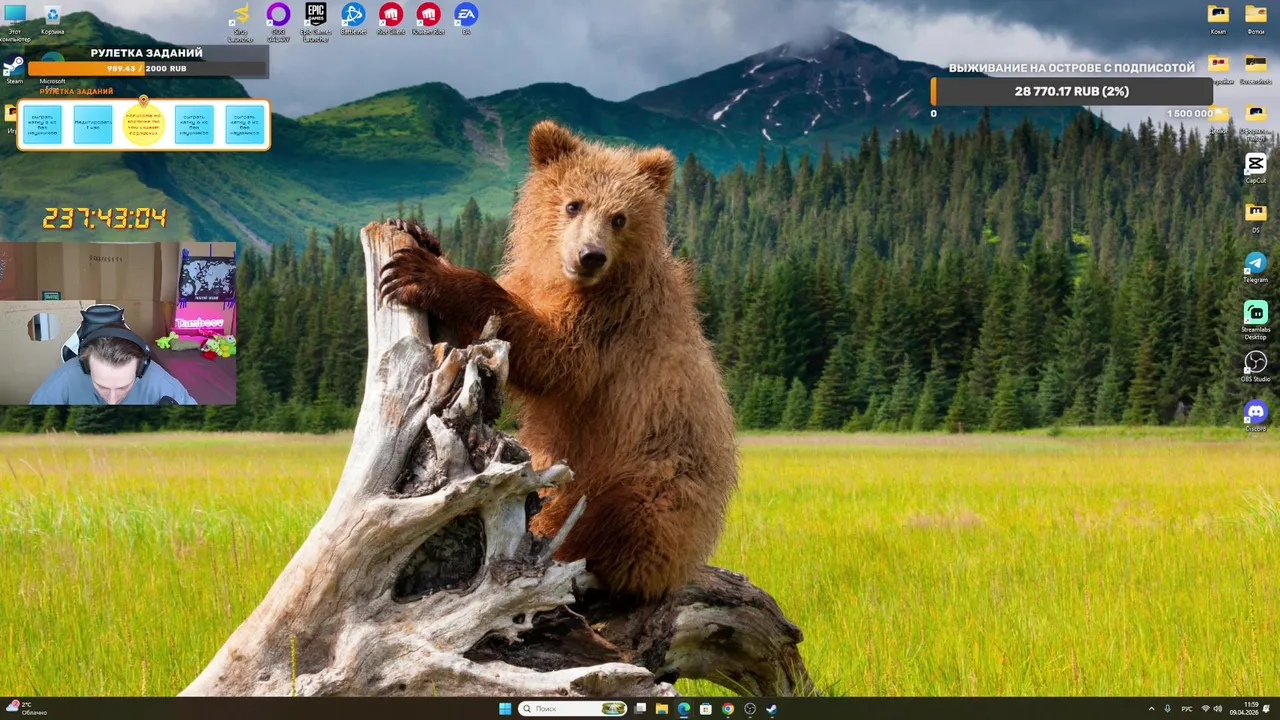This screenshot has width=1280, height=720.
Task: Select the Этот компьютер desktop icon
Action: (15, 22)
